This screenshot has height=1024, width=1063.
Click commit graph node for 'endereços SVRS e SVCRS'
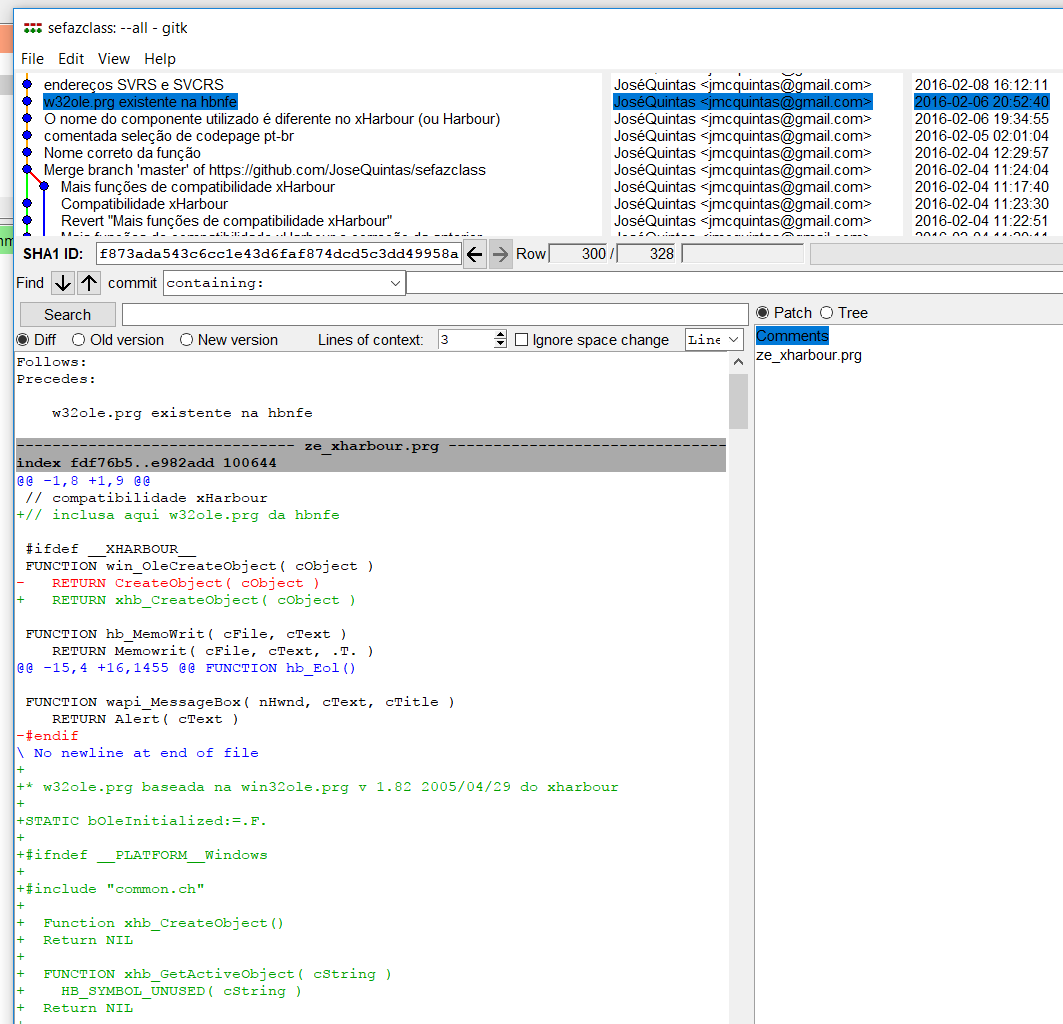[27, 85]
